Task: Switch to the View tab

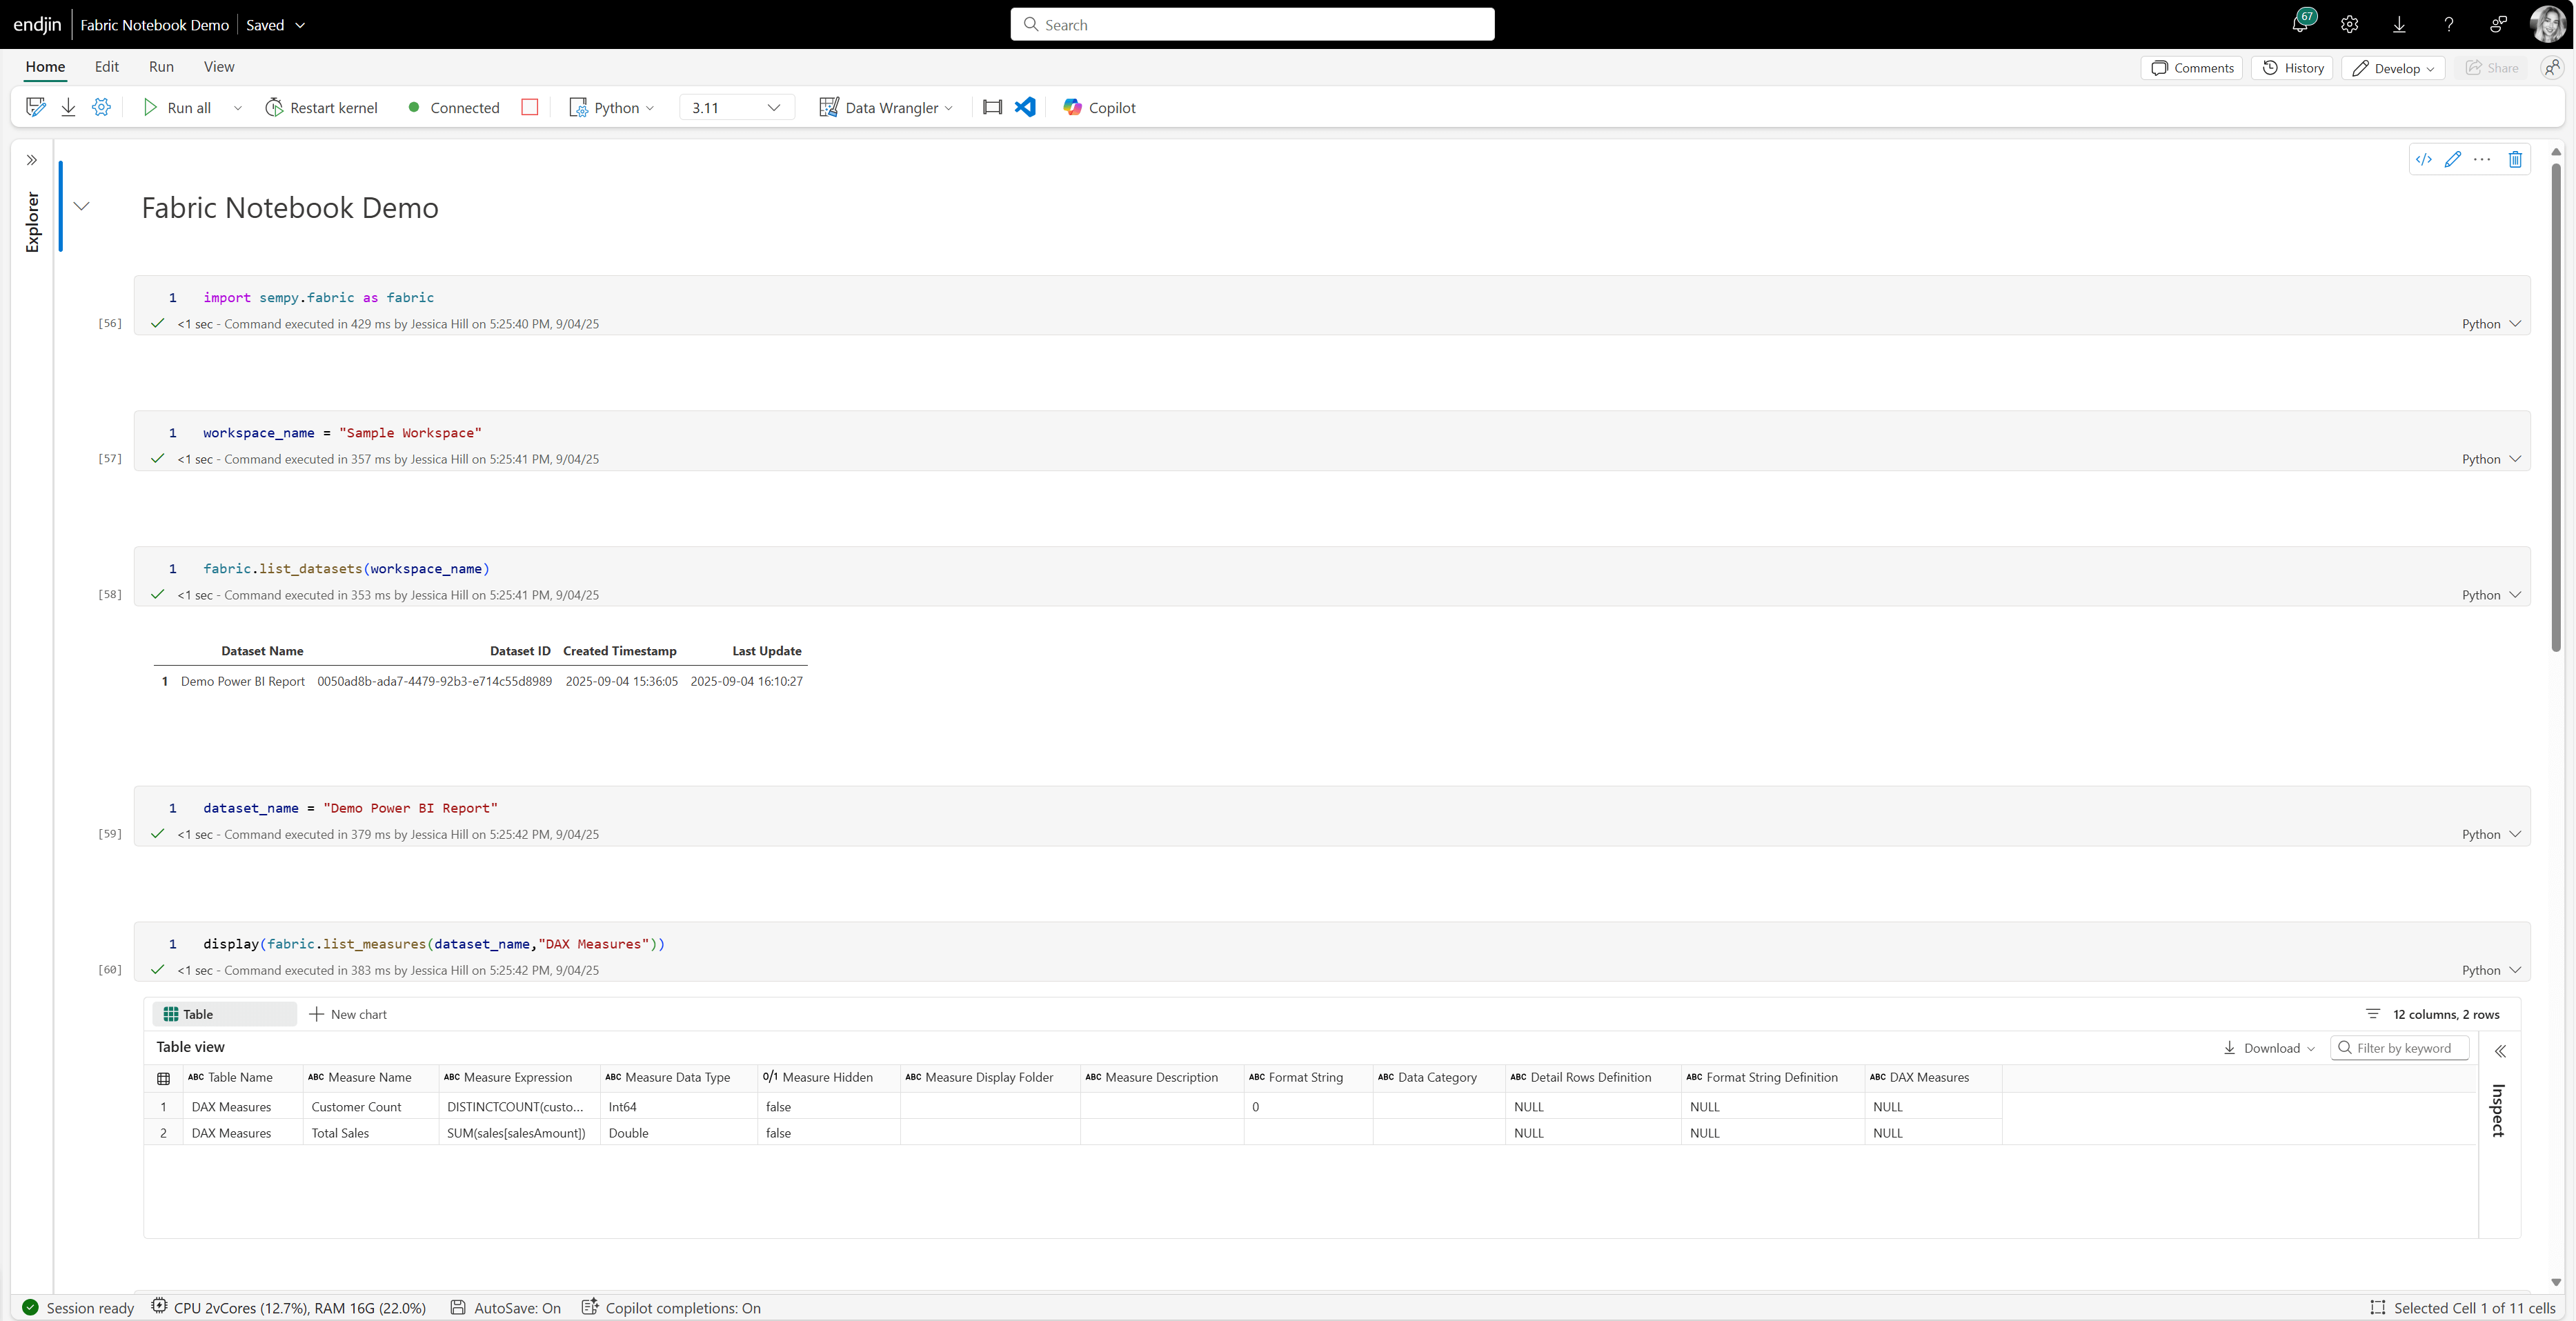Action: tap(218, 67)
